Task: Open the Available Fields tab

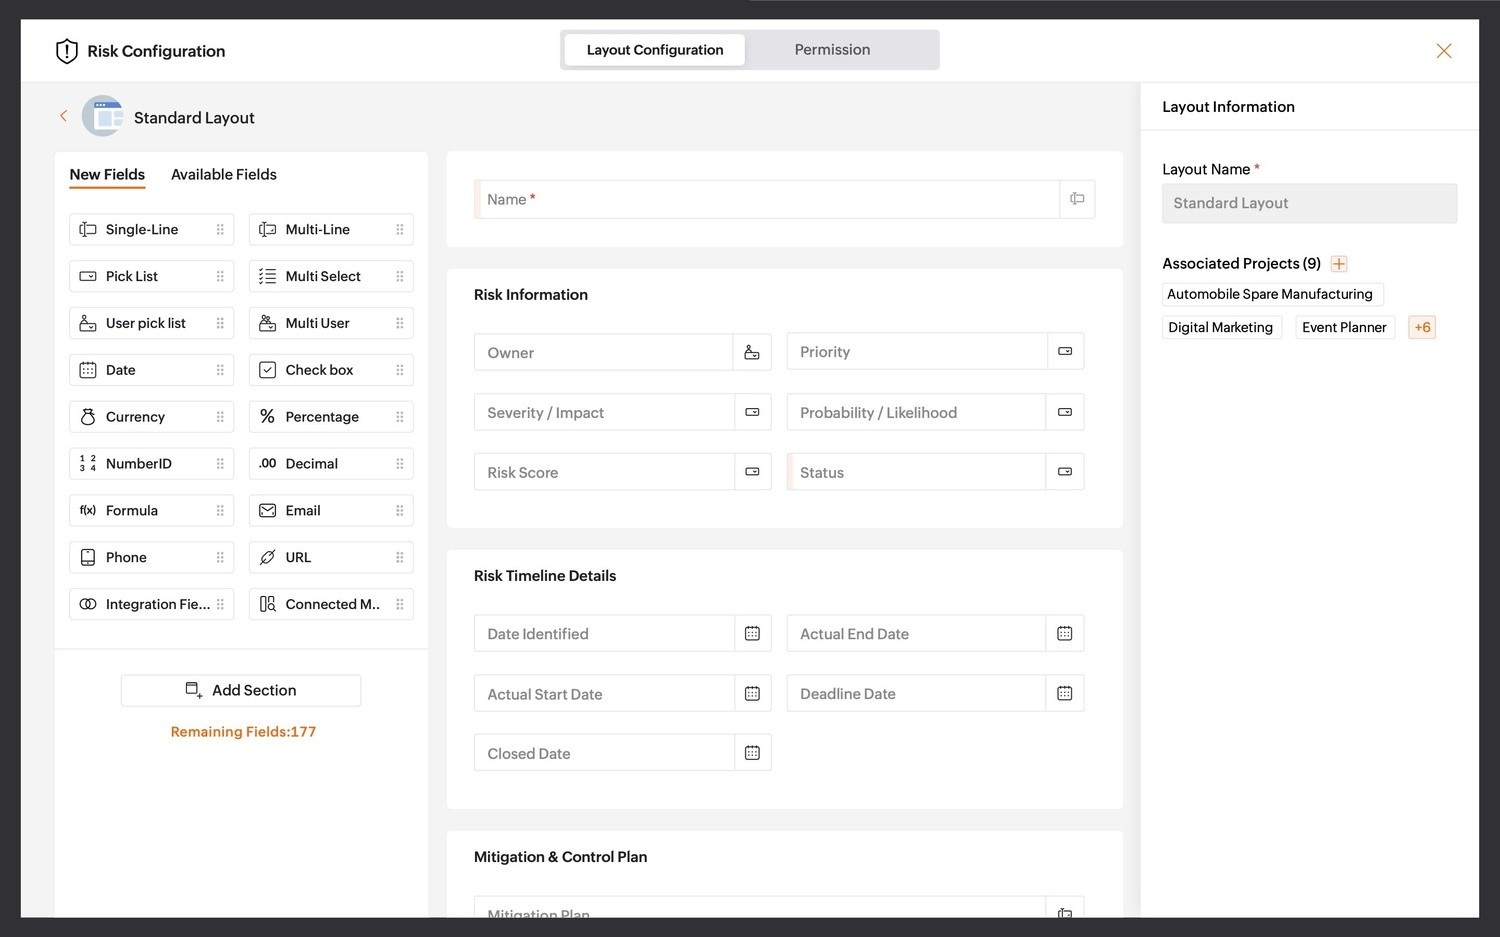Action: [x=223, y=175]
